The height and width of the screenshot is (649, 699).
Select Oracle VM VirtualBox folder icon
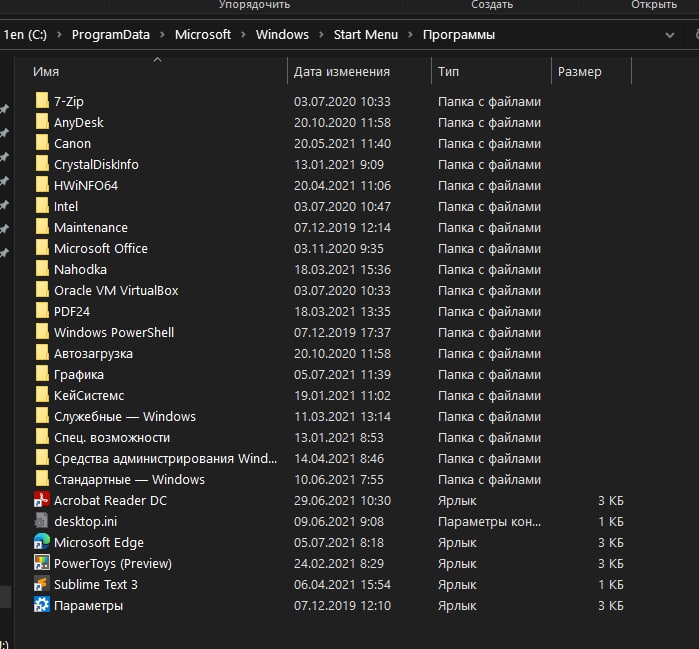click(42, 290)
